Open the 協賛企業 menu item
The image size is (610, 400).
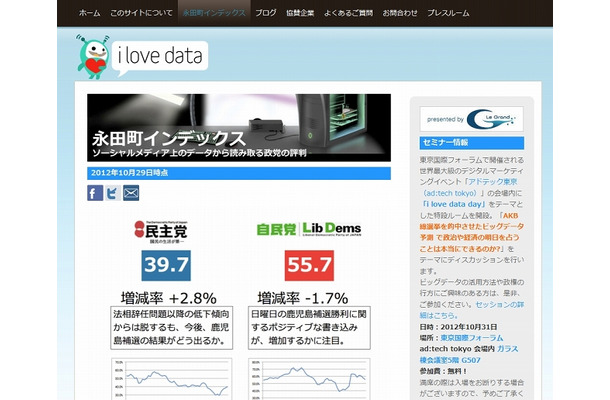(300, 13)
